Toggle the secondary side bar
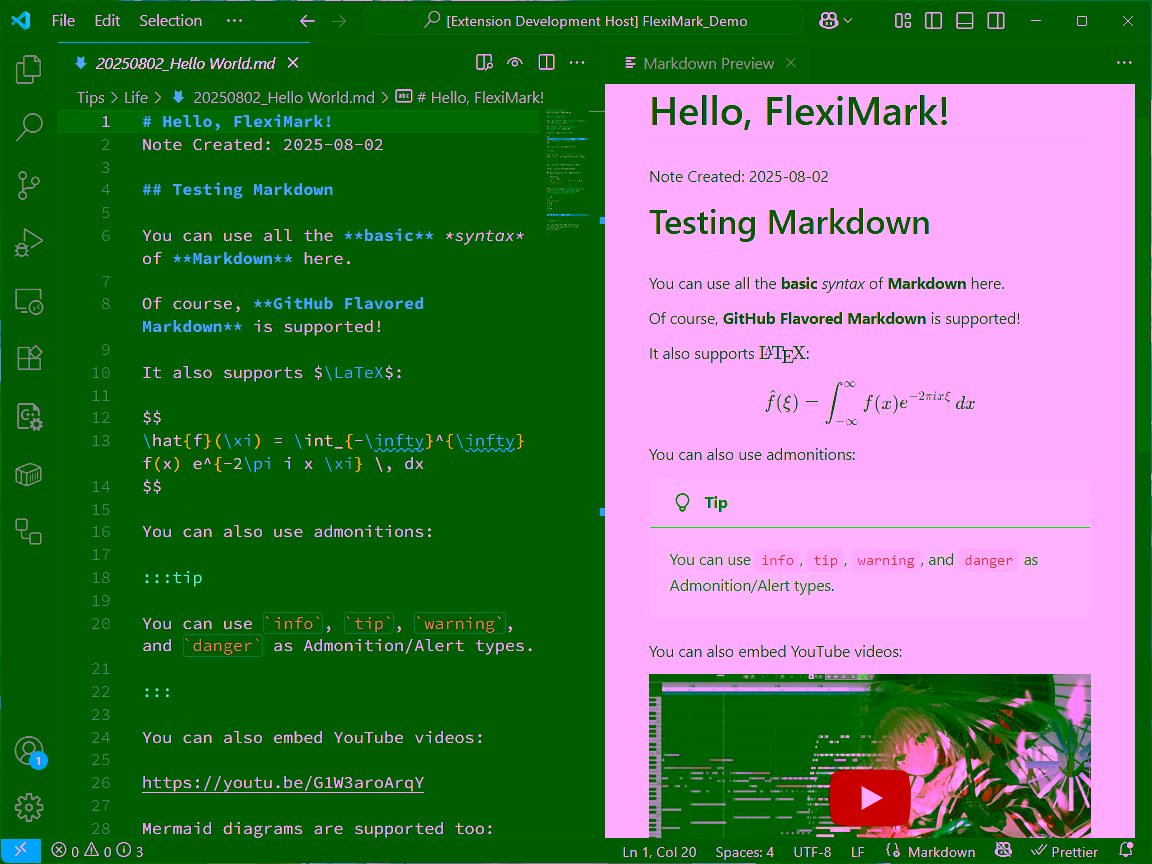The height and width of the screenshot is (864, 1152). click(996, 21)
